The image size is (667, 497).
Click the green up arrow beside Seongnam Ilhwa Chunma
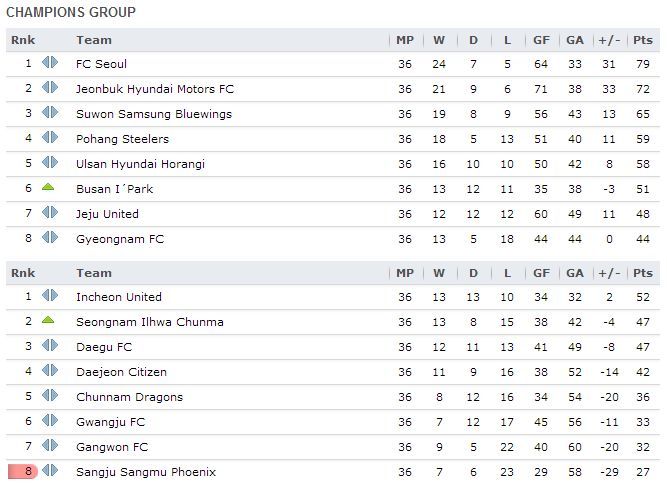tap(48, 320)
